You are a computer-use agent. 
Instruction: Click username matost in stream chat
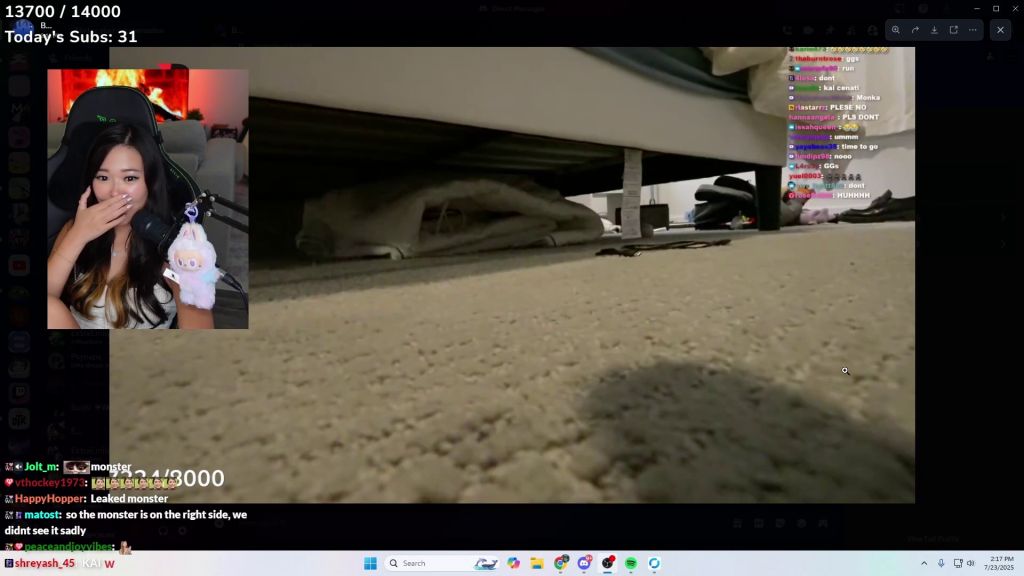[42, 515]
